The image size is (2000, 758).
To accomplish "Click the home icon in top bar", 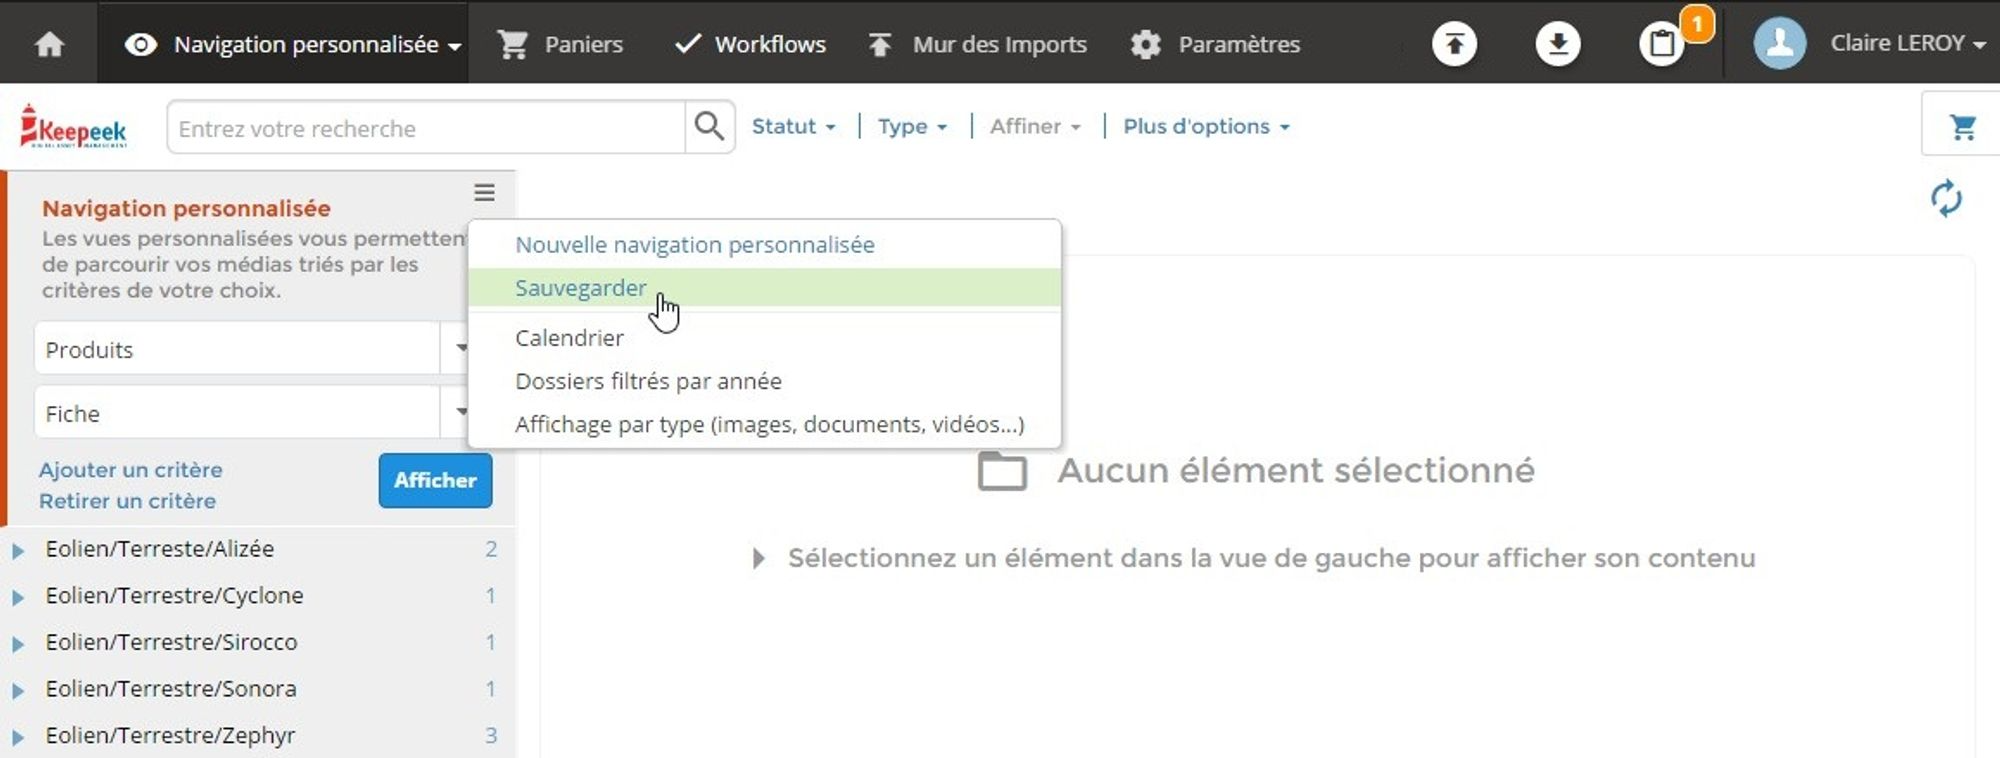I will point(49,44).
